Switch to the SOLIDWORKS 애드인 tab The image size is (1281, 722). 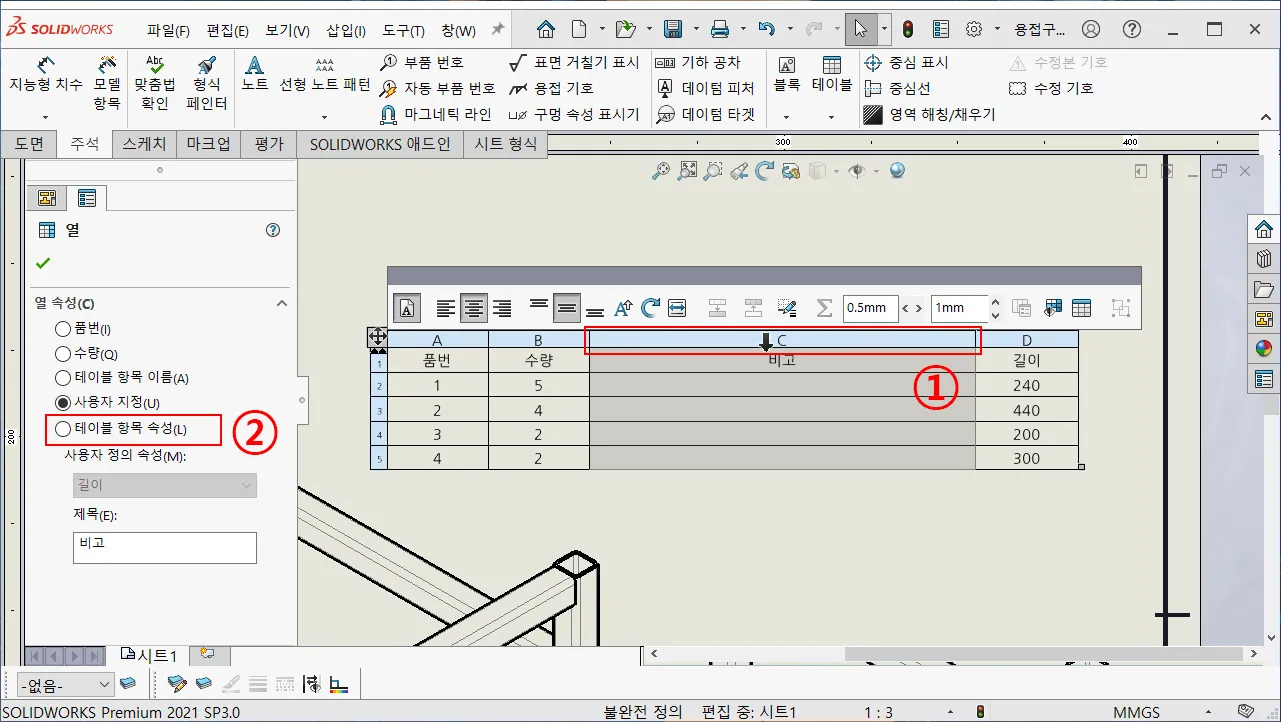click(x=380, y=144)
